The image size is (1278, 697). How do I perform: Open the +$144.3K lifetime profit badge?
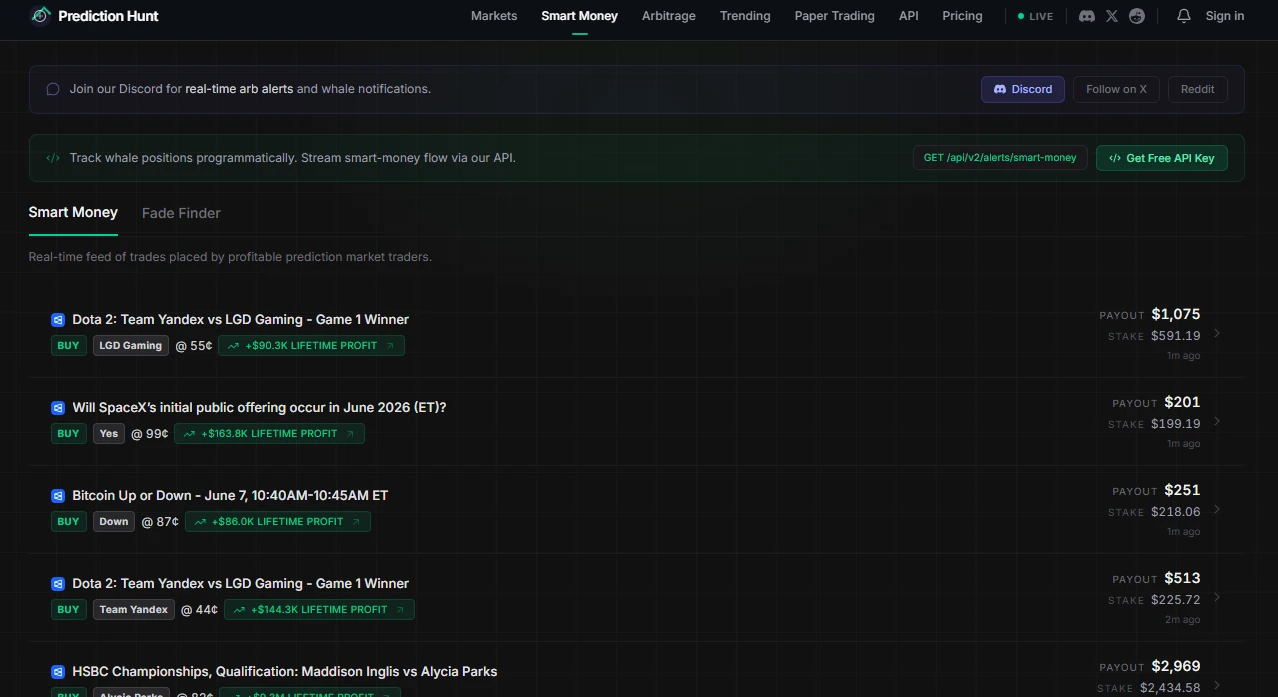click(319, 610)
